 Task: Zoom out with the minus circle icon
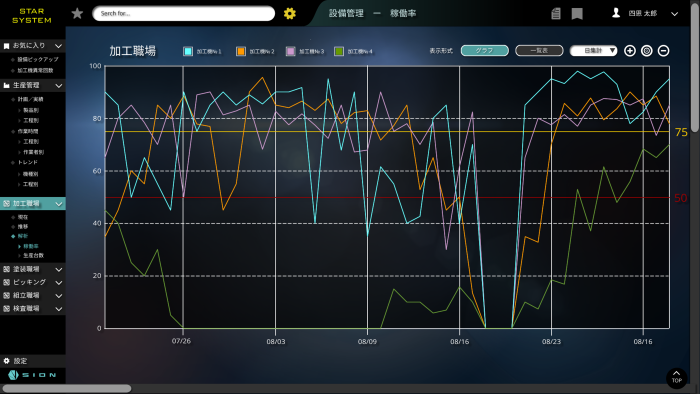tap(663, 51)
